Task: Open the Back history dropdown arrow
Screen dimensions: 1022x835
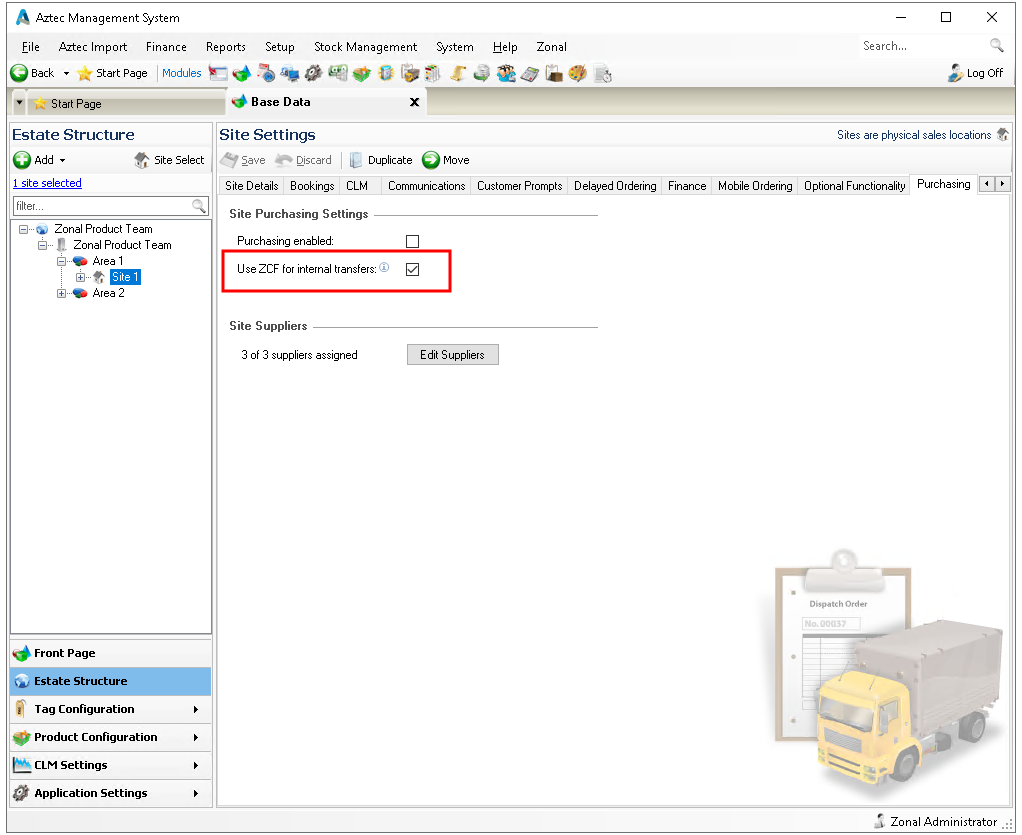Action: pos(66,74)
